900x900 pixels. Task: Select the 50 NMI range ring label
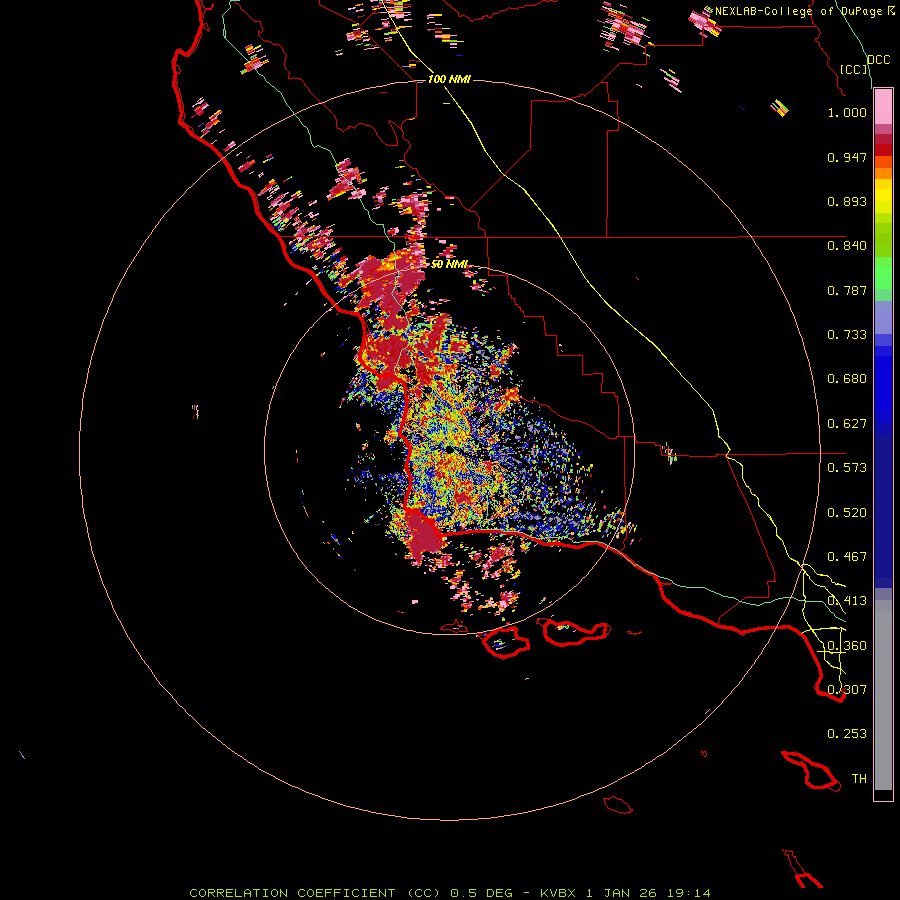click(x=449, y=264)
